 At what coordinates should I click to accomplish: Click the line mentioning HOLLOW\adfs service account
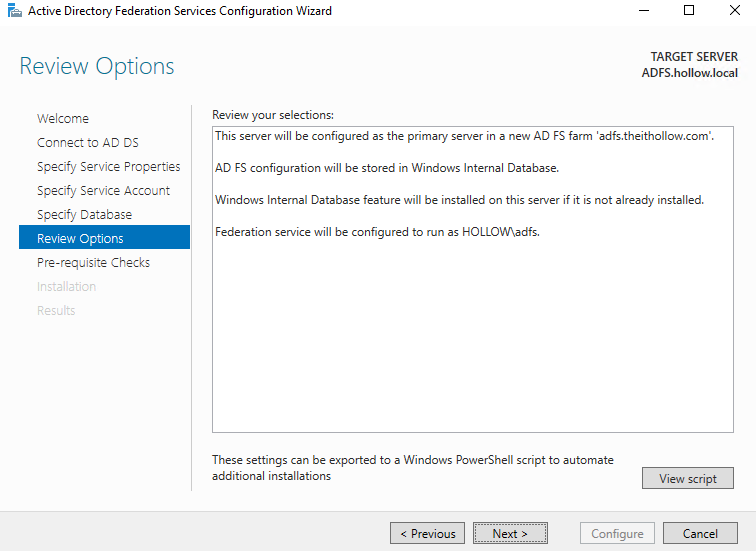coord(377,232)
